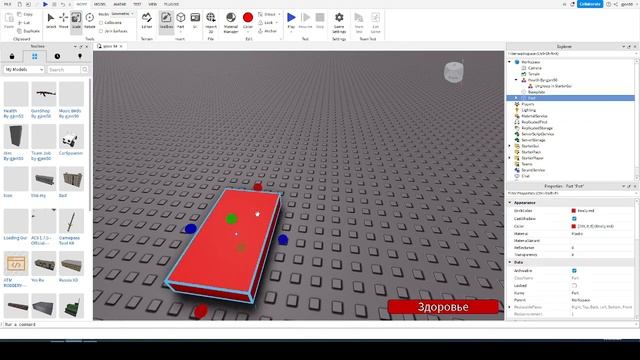
Task: Click the Toolbox search magnifier icon
Action: coord(84,70)
